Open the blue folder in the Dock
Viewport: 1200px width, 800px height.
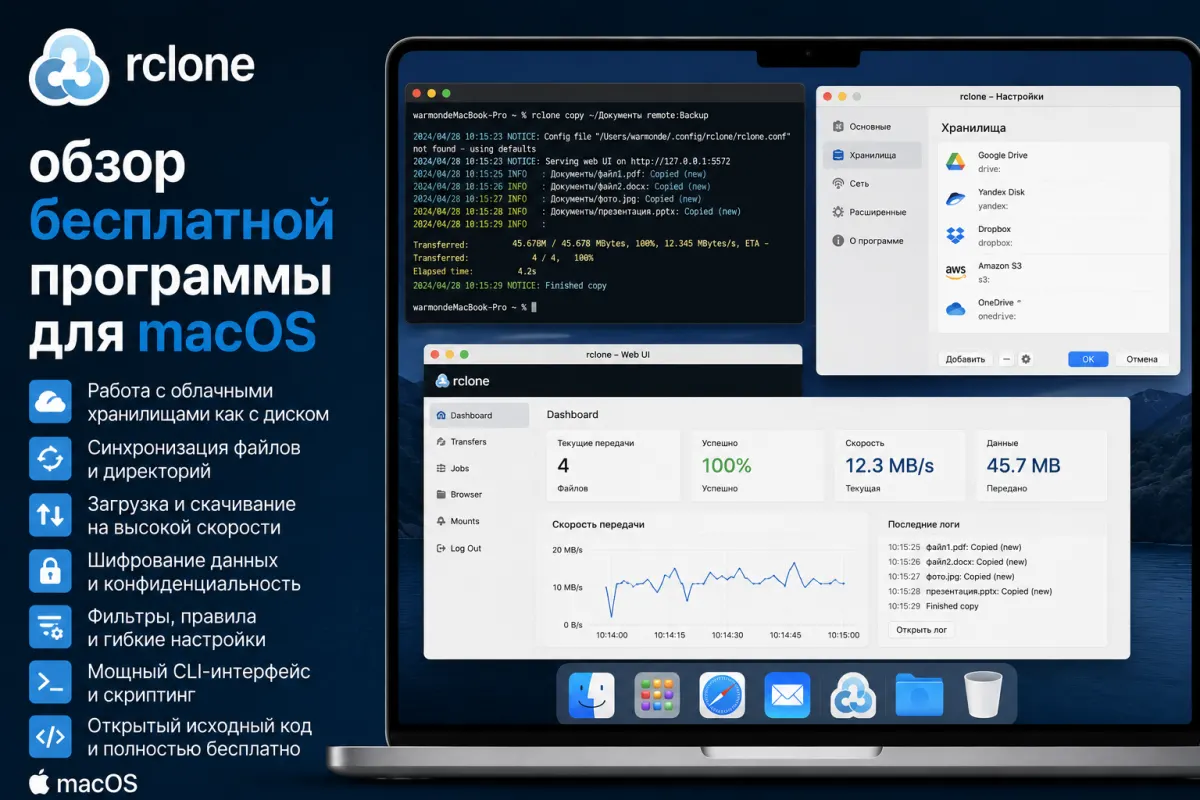click(x=919, y=695)
